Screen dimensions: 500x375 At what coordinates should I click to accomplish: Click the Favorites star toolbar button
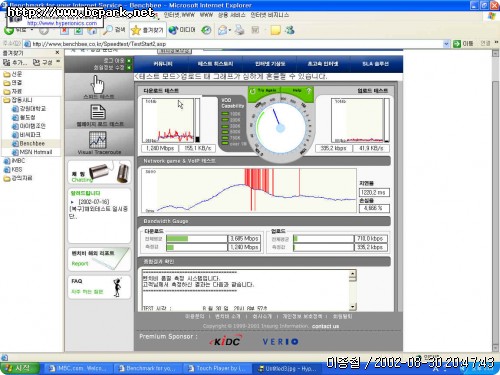(147, 30)
